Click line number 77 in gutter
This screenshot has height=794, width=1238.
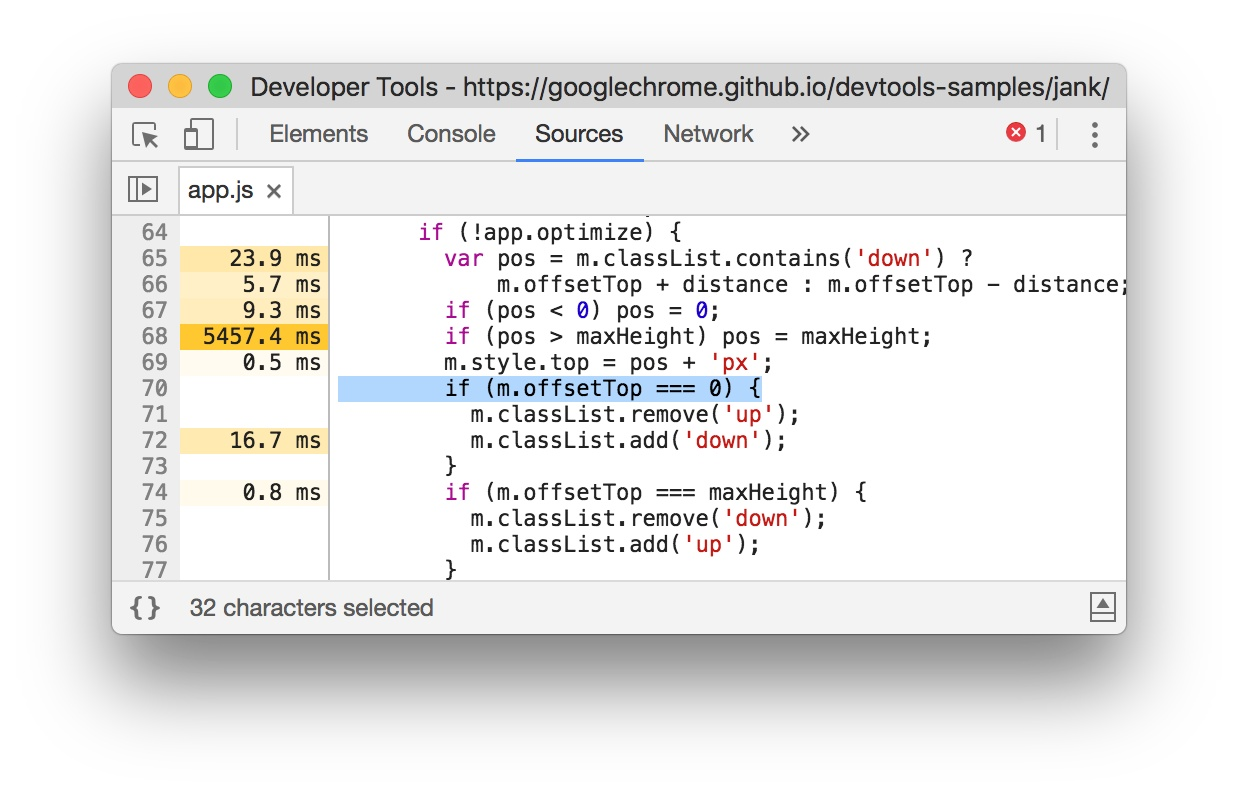[154, 569]
